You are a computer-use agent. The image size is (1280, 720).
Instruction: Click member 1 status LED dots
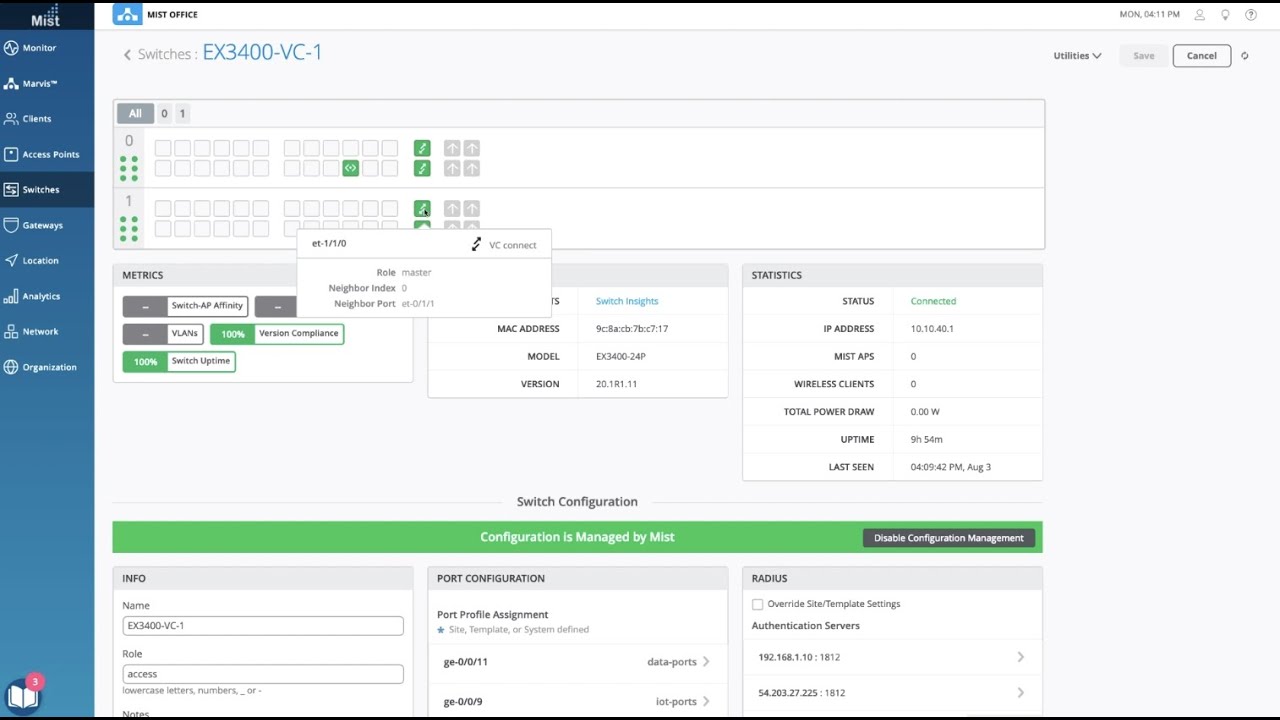click(129, 229)
